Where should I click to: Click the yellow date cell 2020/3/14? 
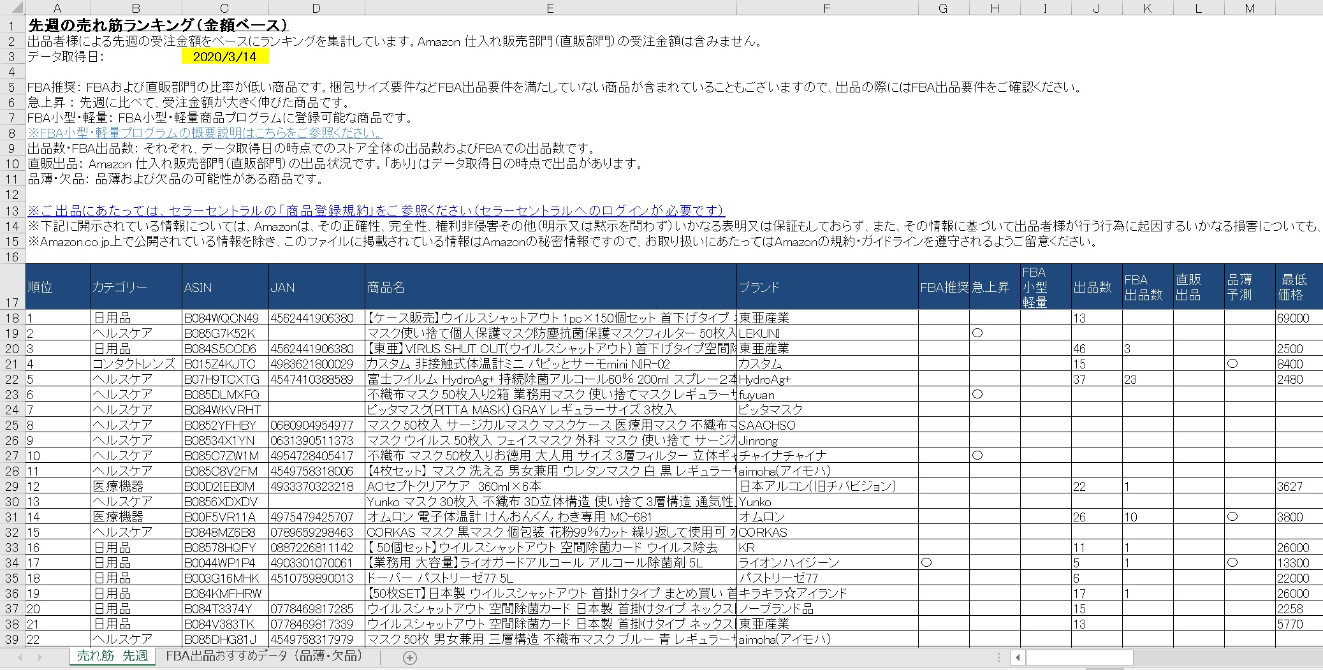pyautogui.click(x=224, y=57)
